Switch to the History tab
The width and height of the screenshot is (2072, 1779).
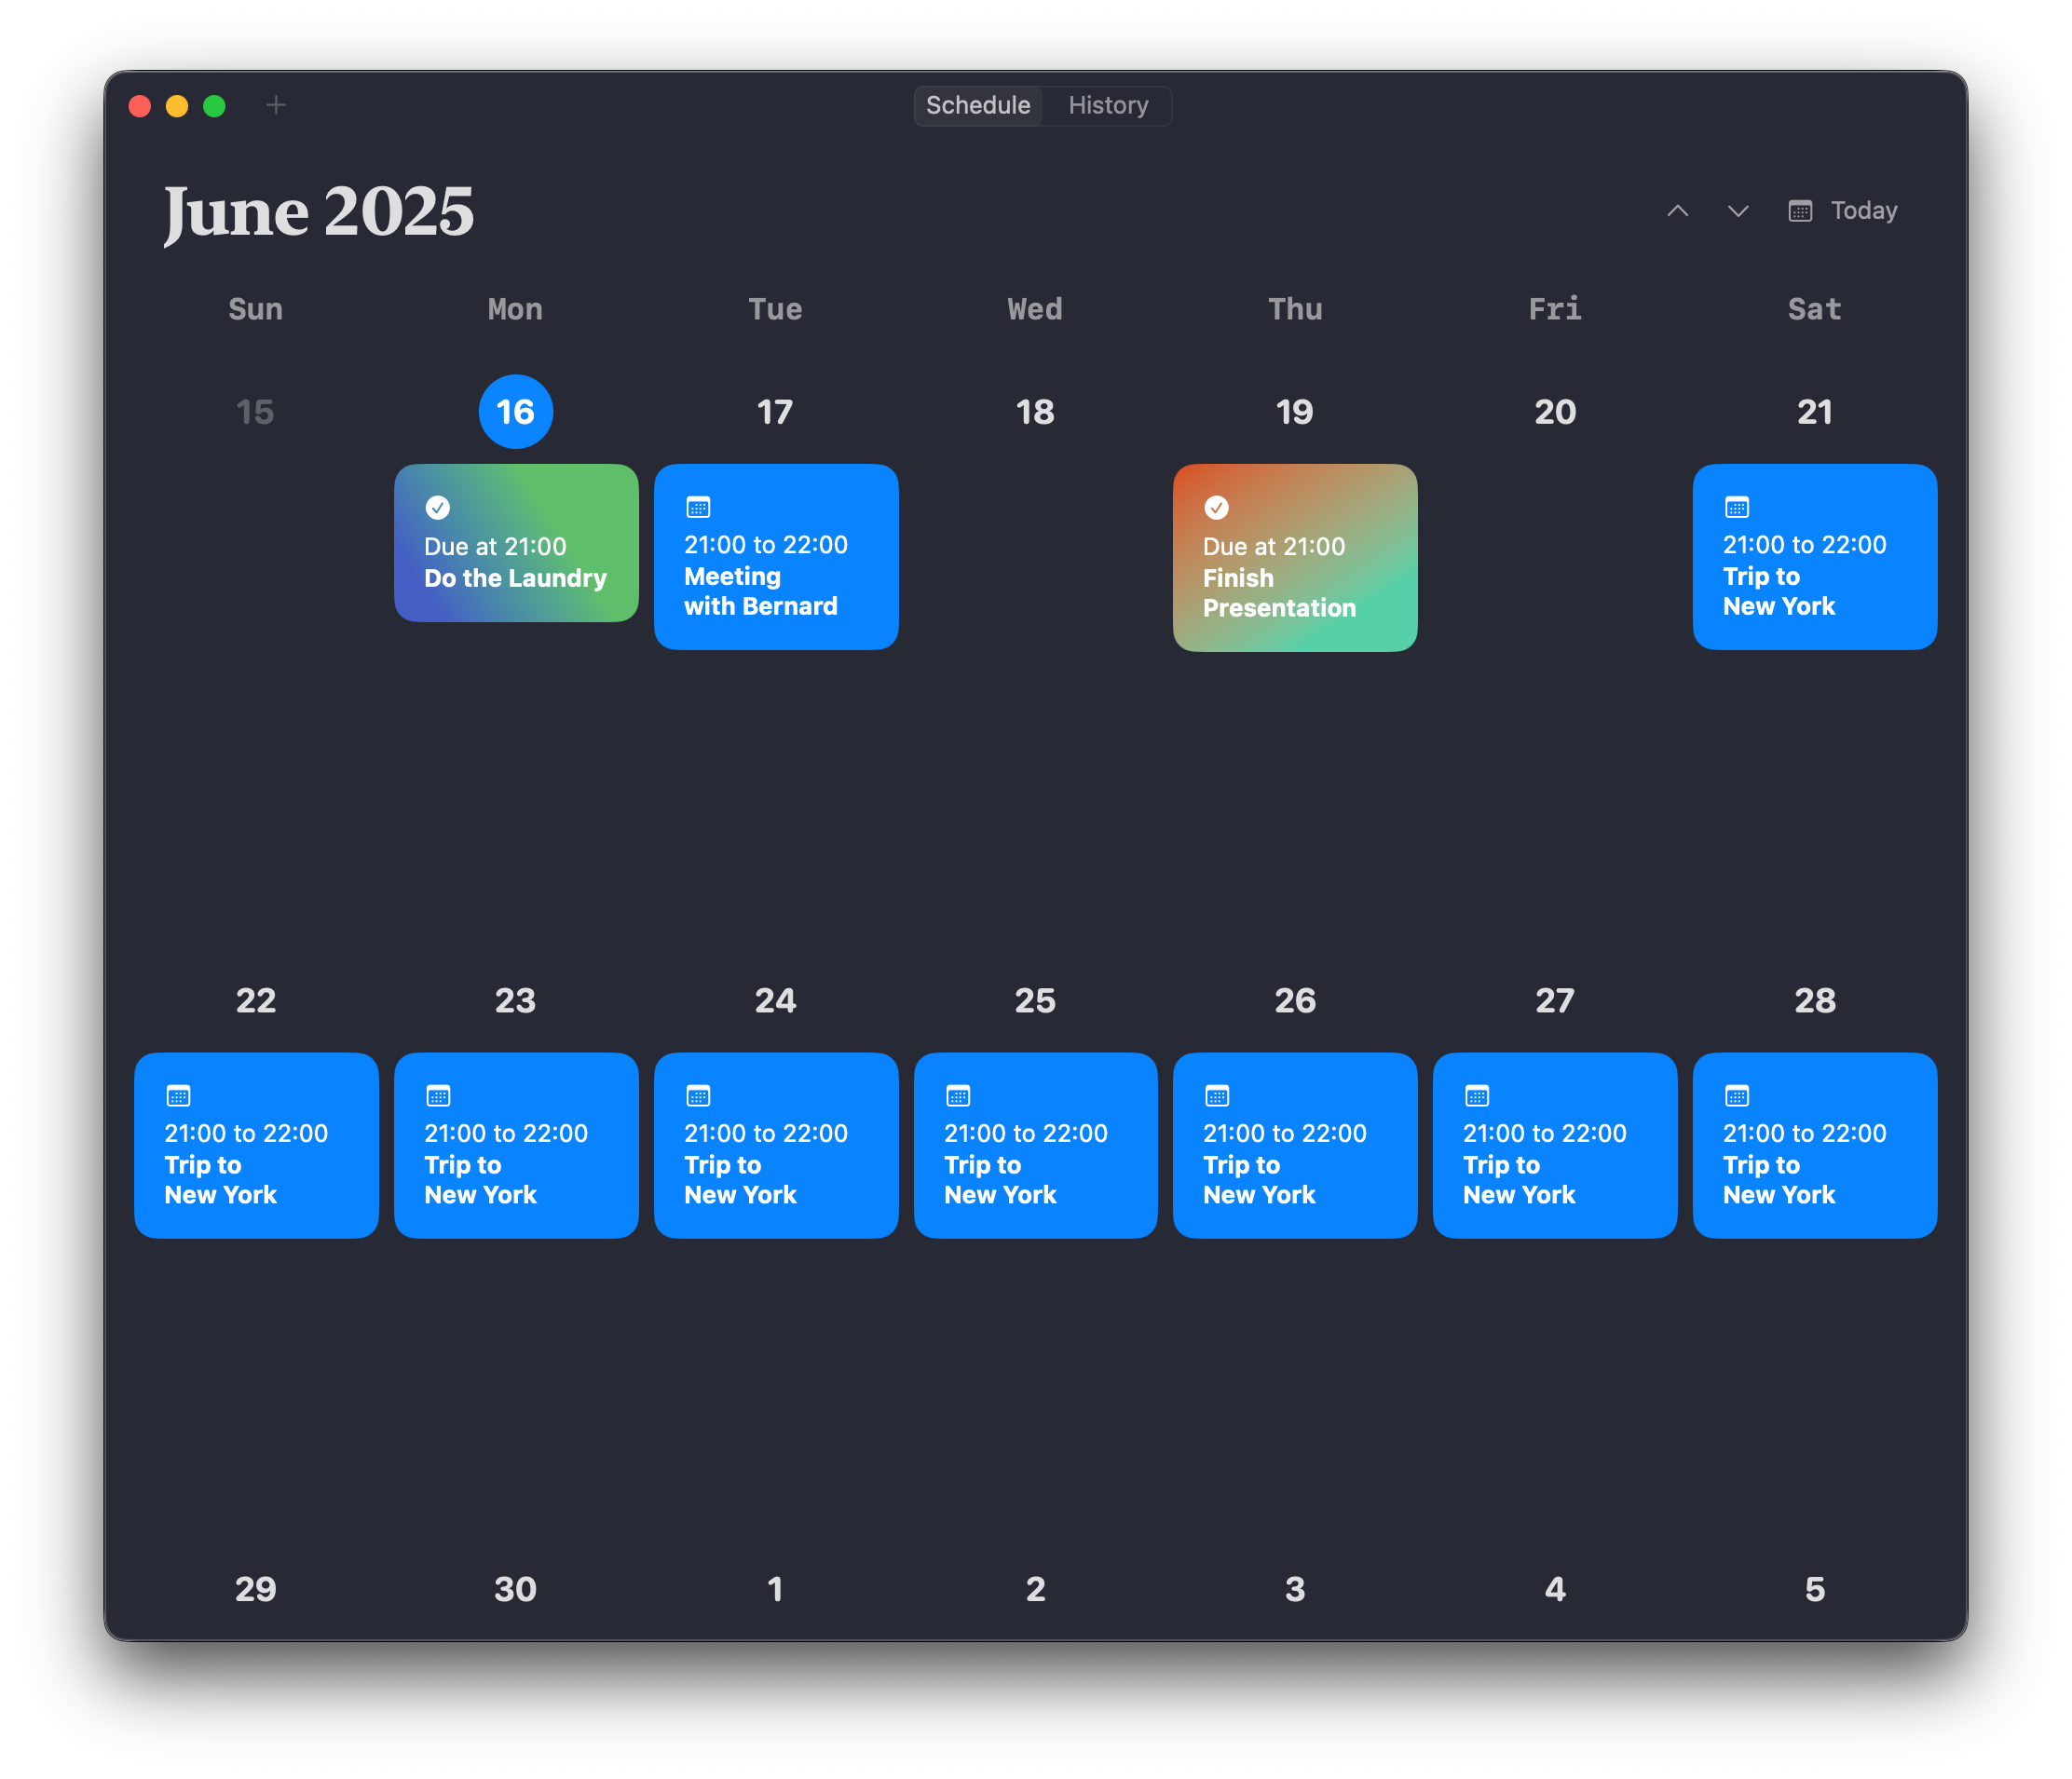coord(1107,105)
